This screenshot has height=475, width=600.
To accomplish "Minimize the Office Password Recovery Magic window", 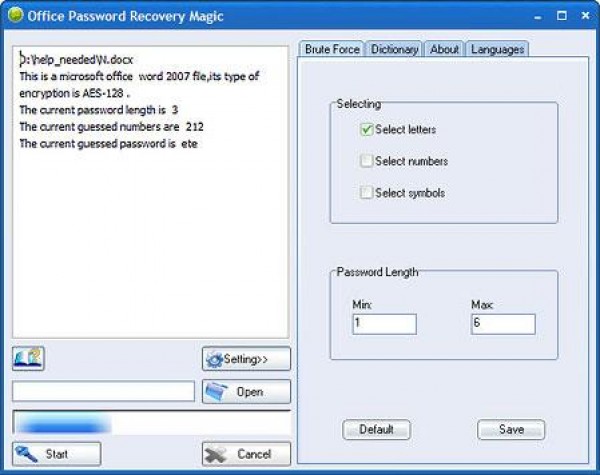I will pyautogui.click(x=538, y=16).
